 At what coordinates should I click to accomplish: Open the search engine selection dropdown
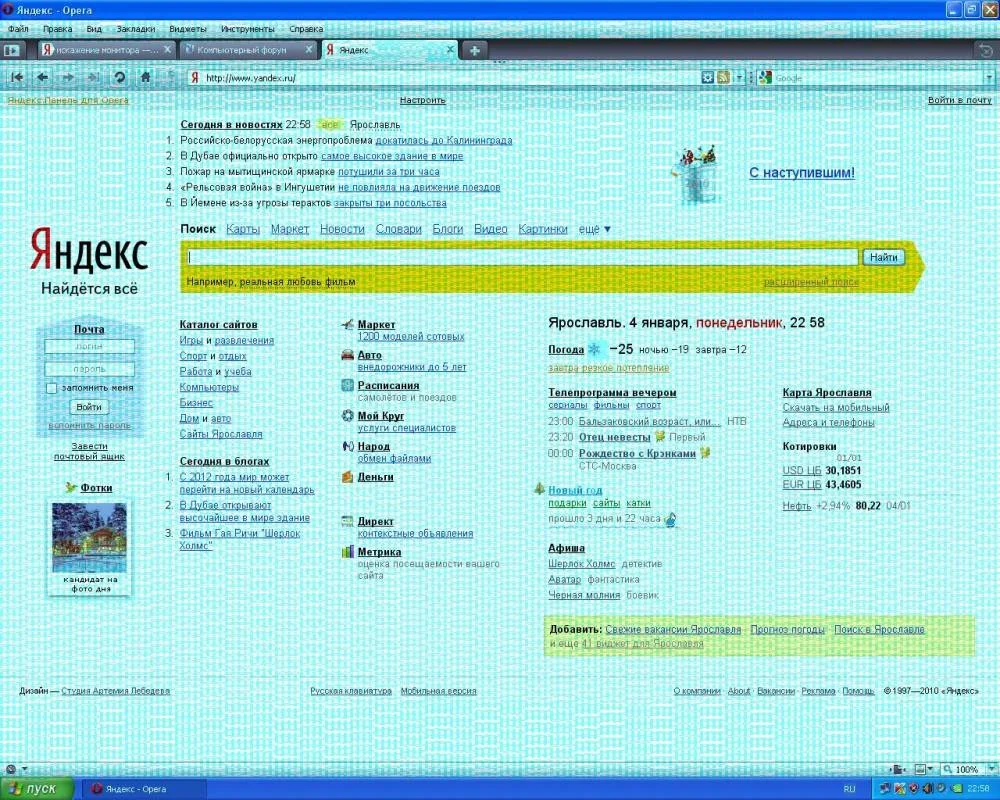click(989, 77)
